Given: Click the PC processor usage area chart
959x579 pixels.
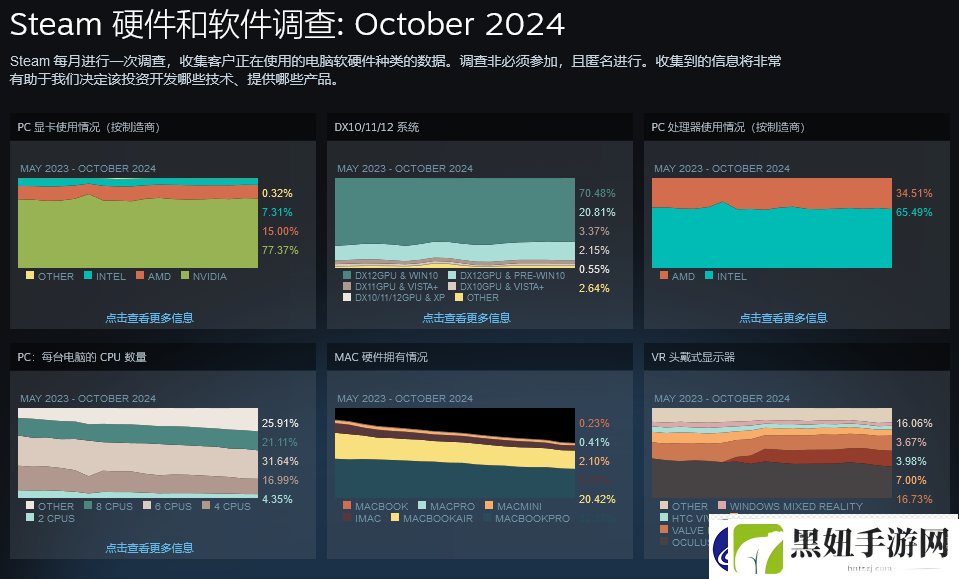Looking at the screenshot, I should click(772, 223).
